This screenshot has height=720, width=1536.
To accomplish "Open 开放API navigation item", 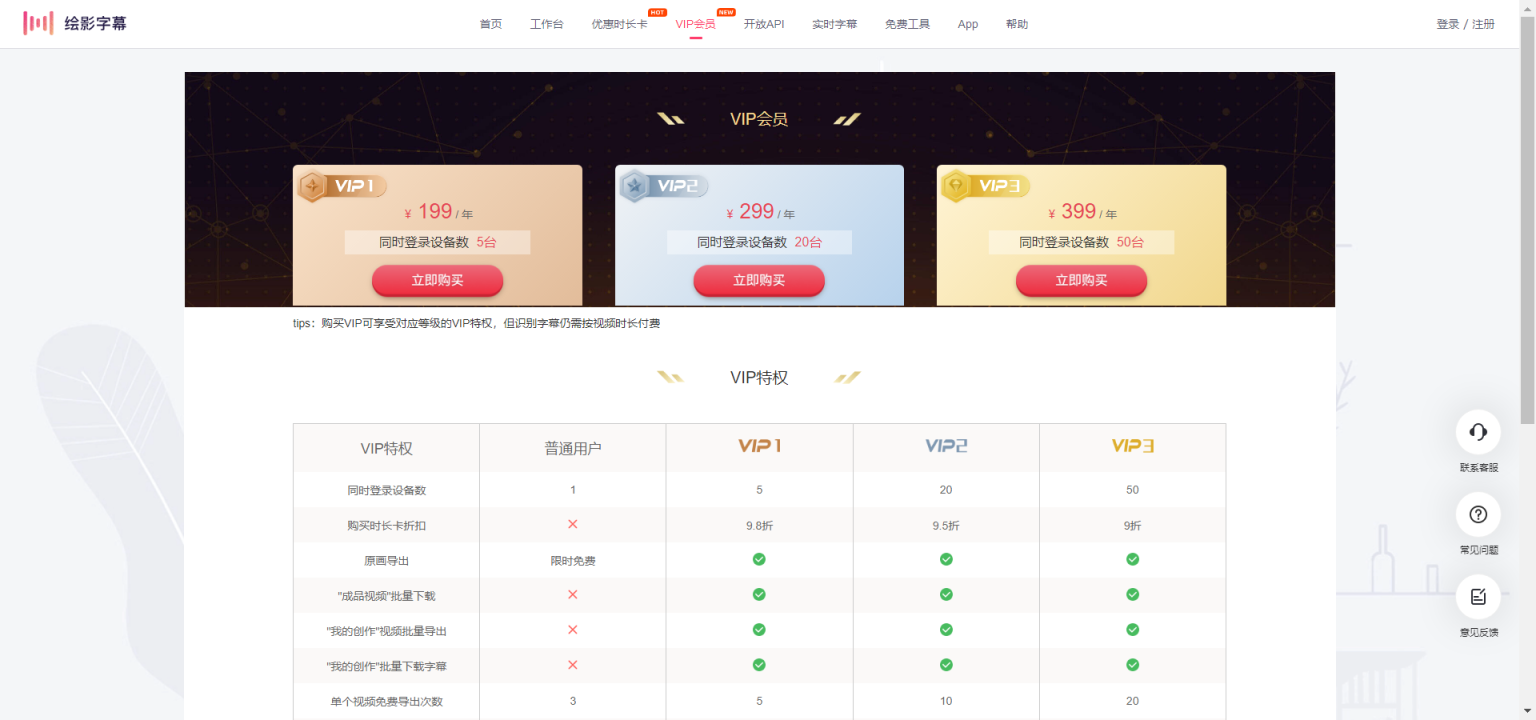I will [x=764, y=24].
